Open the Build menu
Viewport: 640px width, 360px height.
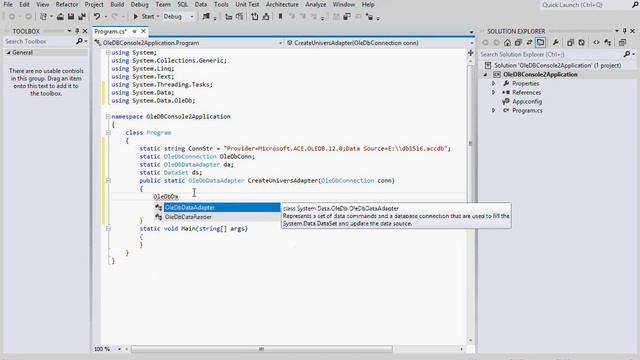tap(117, 4)
